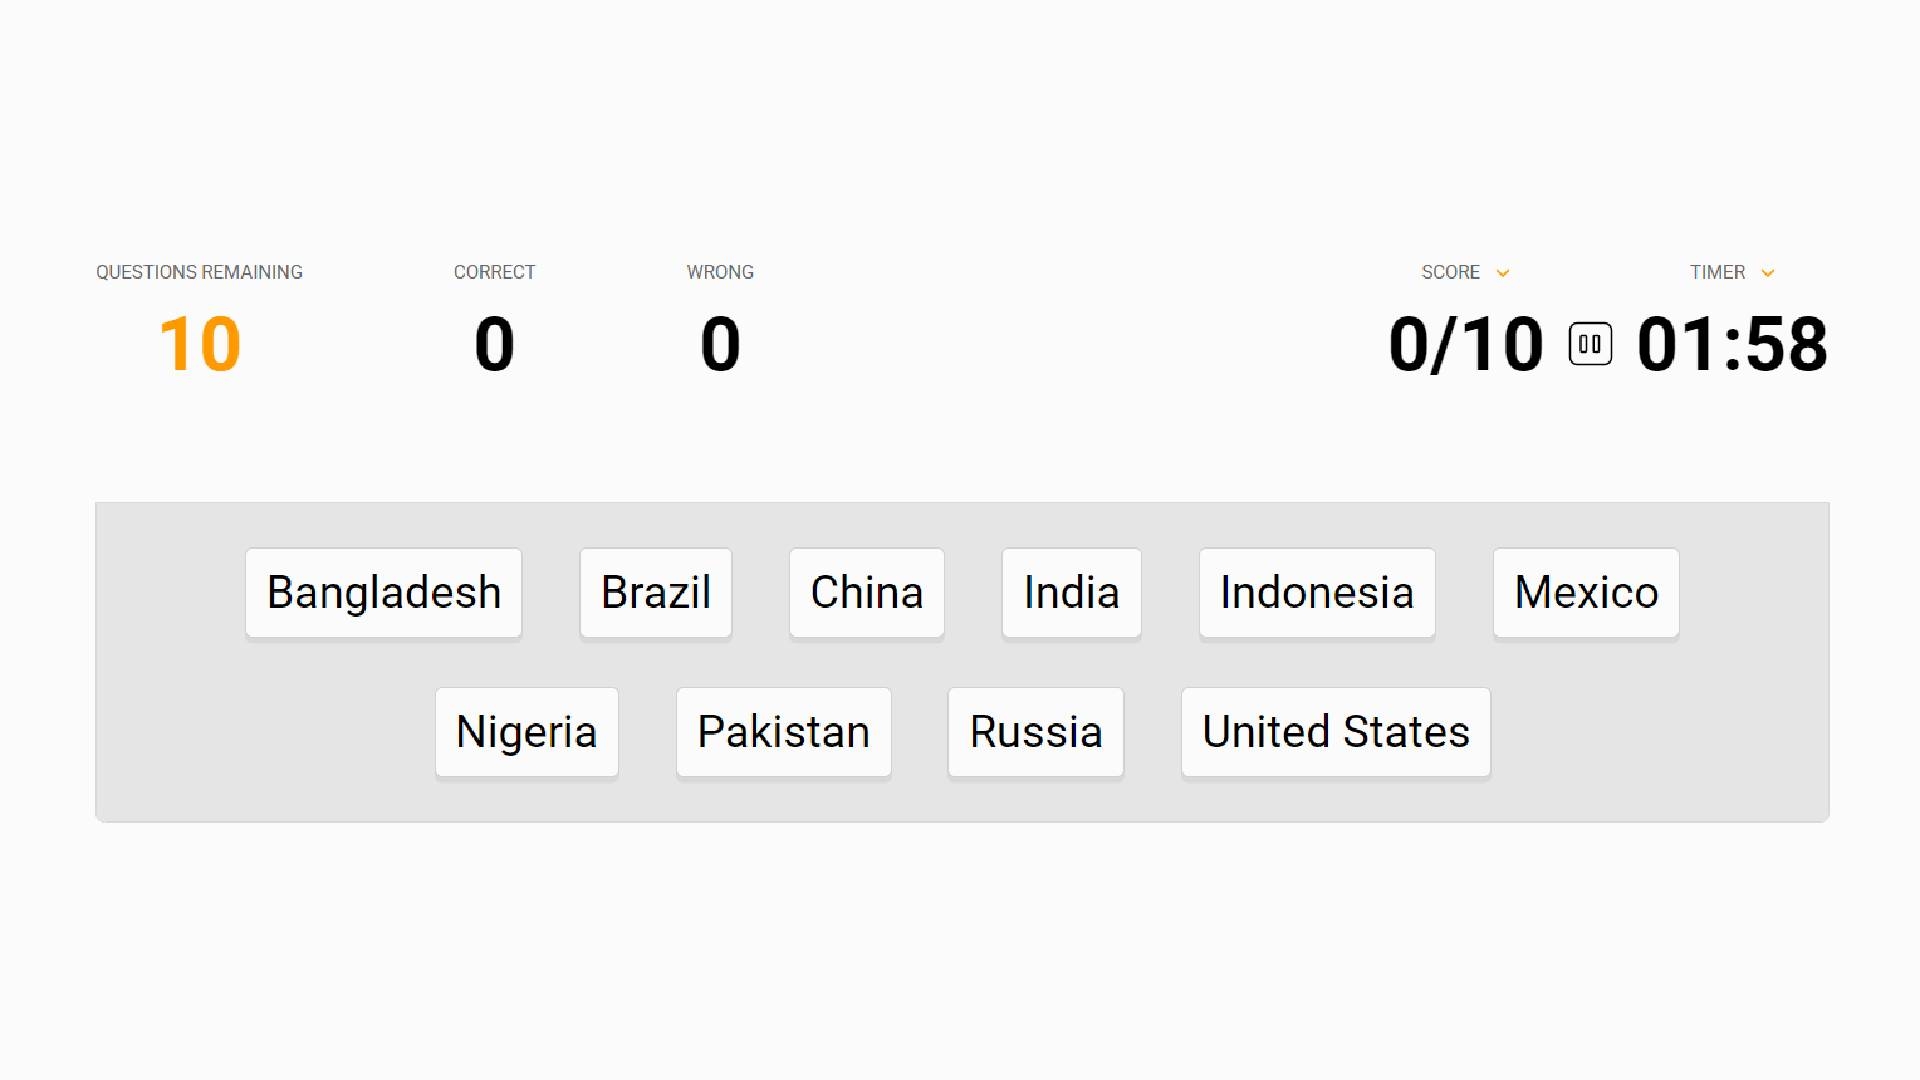
Task: Click the 0/10 score display
Action: tap(1466, 344)
